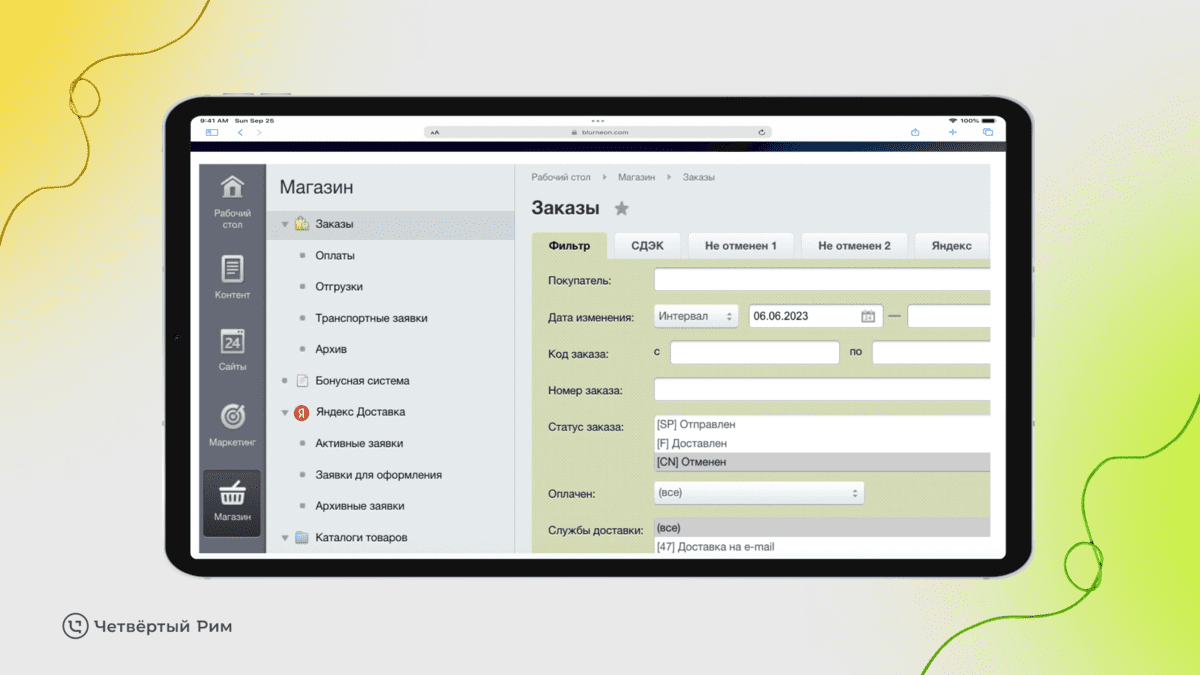Viewport: 1200px width, 675px height.
Task: Collapse the Яндекс Доставка tree node
Action: pos(285,413)
